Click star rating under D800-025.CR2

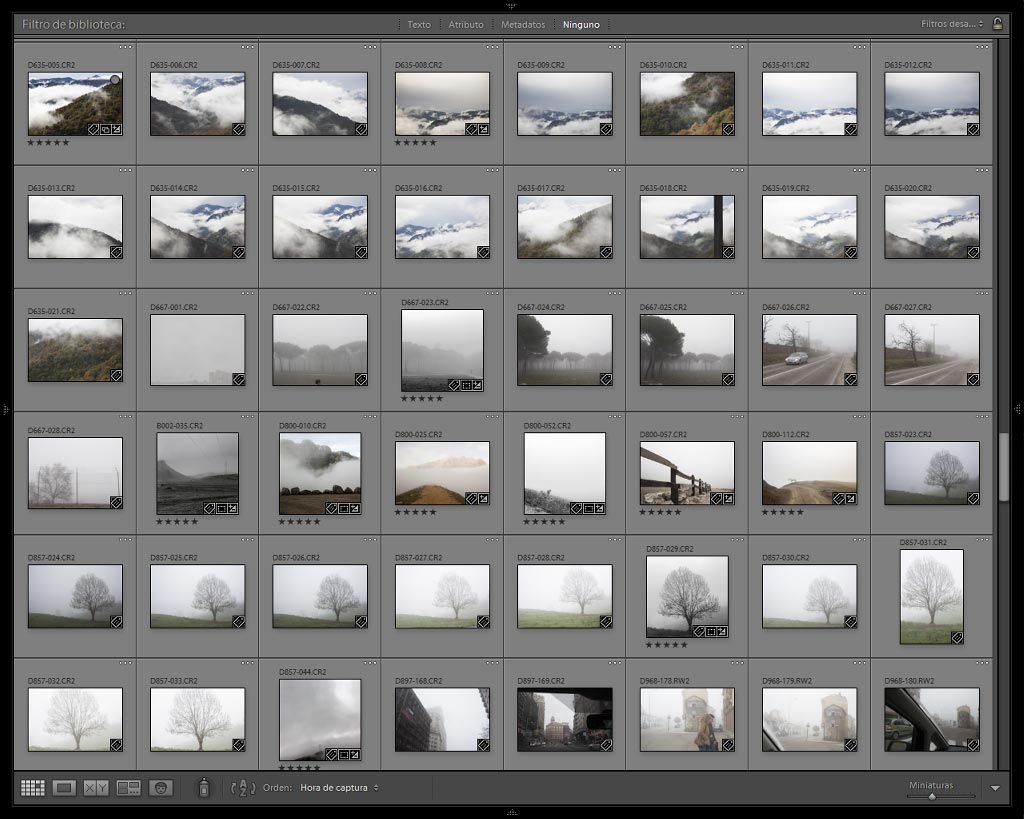point(415,512)
